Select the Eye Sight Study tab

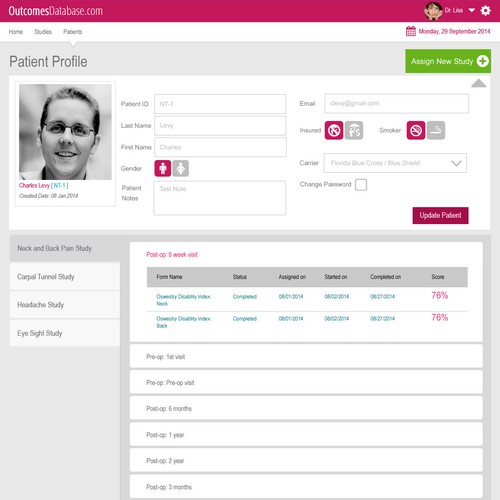(x=65, y=333)
